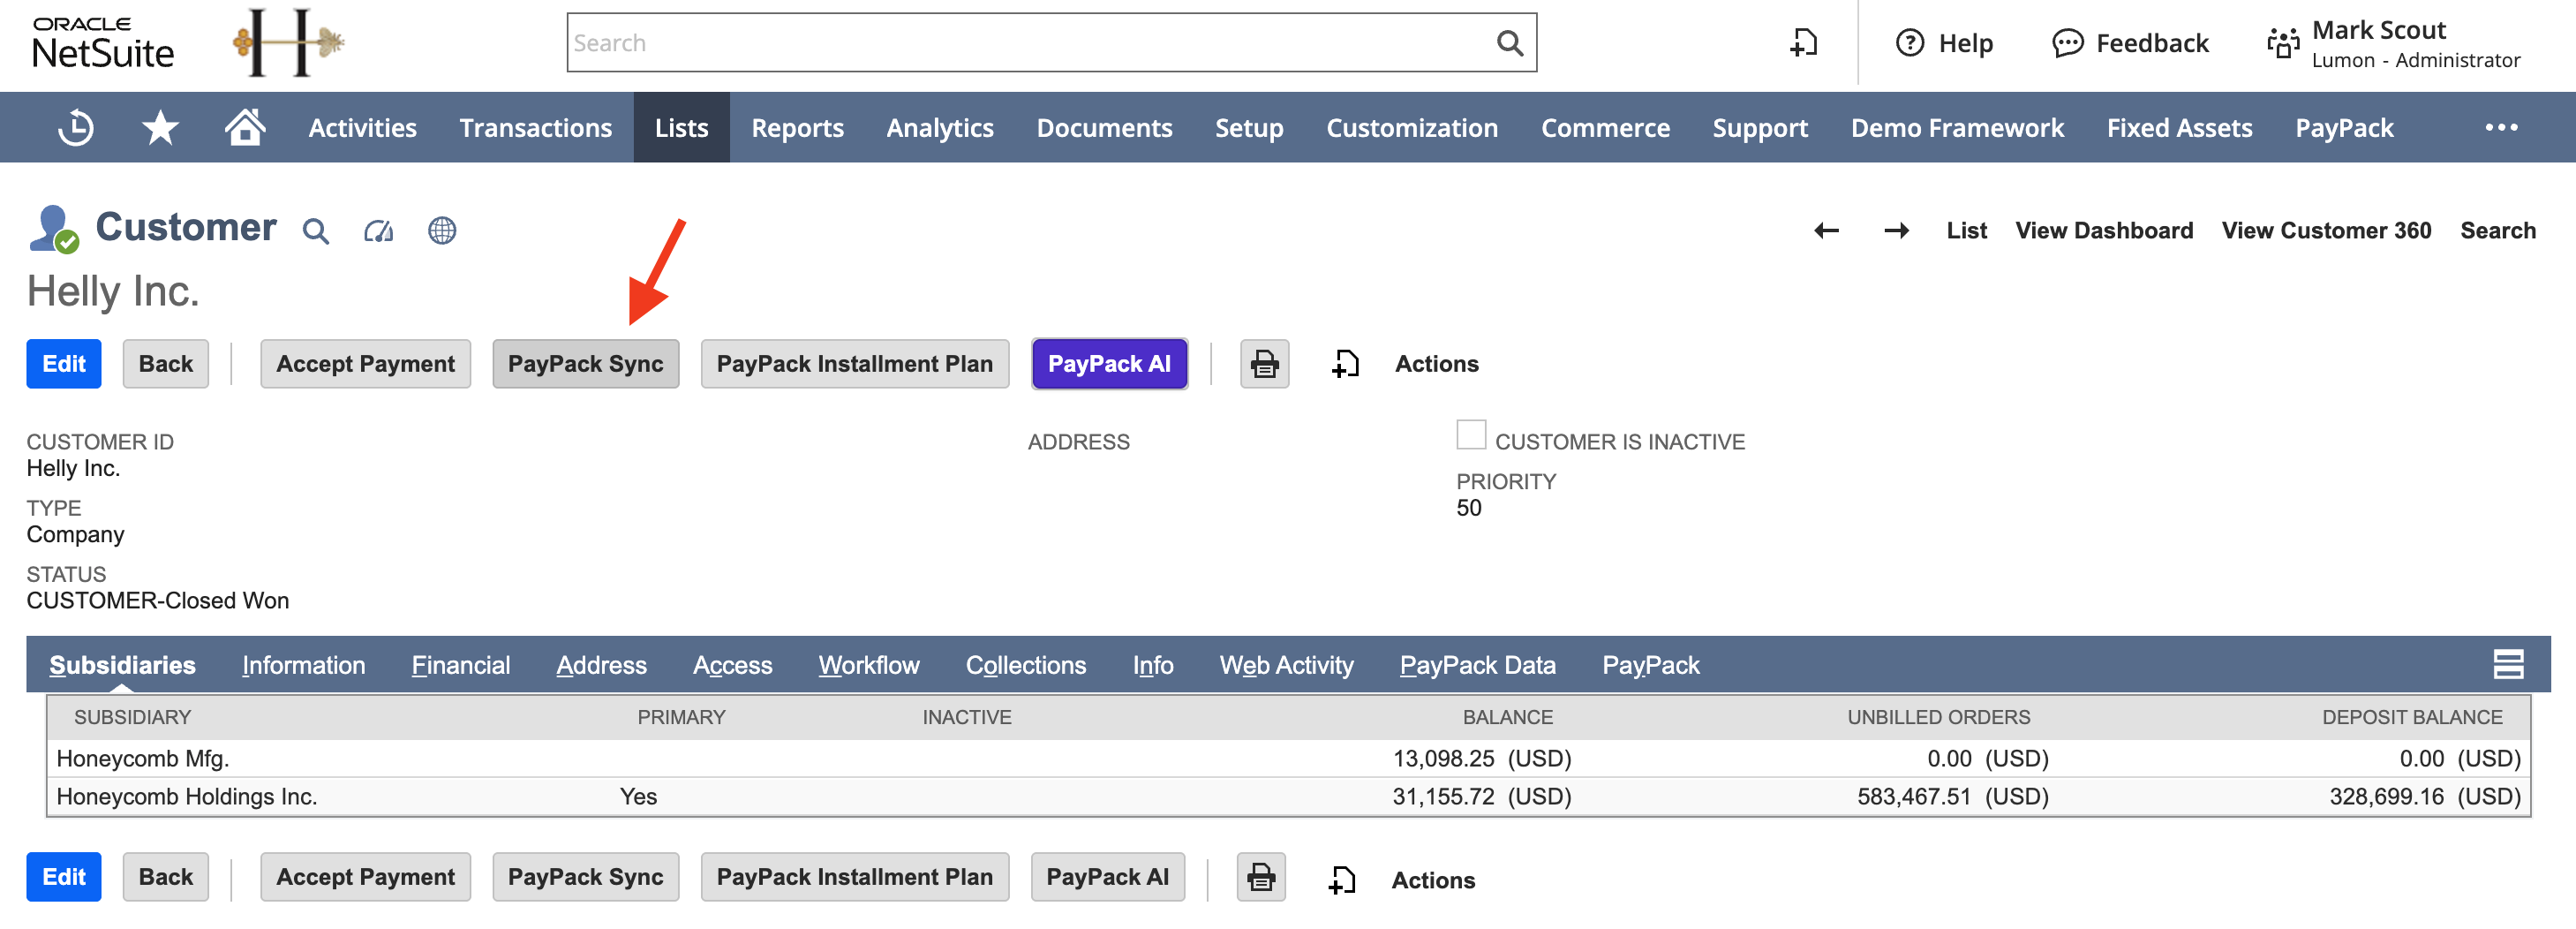The height and width of the screenshot is (929, 2576).
Task: Open the View Customer 360 link
Action: click(2326, 231)
